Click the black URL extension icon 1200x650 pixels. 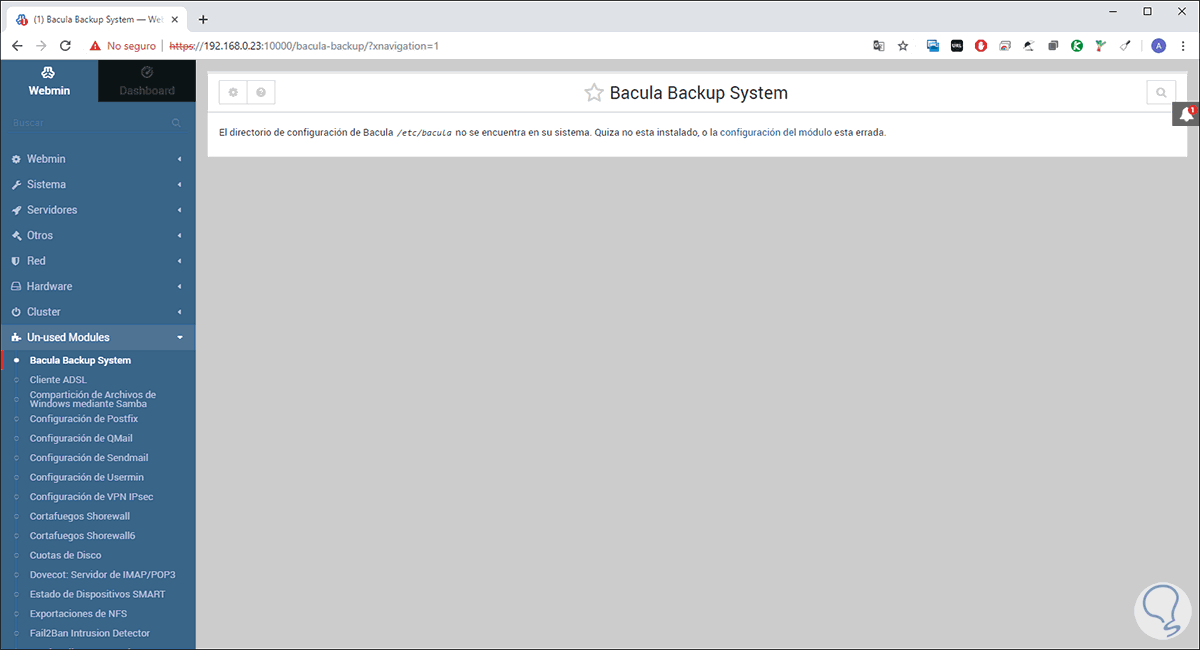click(957, 45)
